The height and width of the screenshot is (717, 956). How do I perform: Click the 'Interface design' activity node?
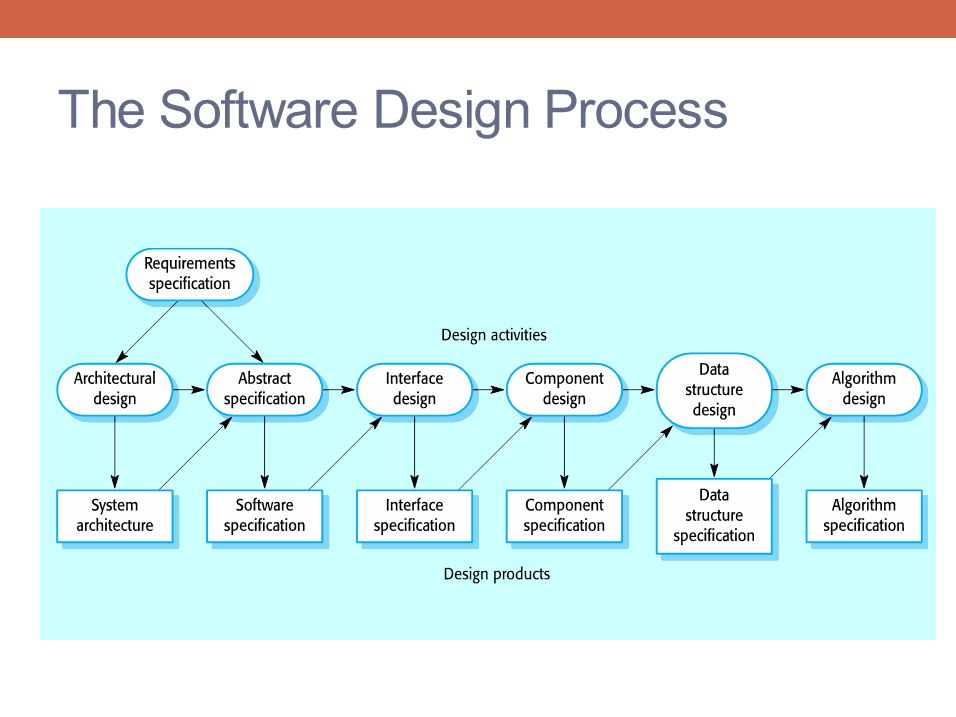[x=415, y=389]
